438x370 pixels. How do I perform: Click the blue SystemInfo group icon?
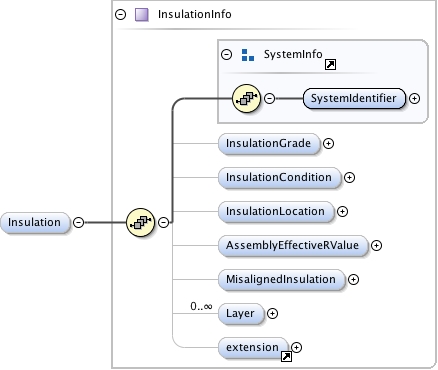point(248,55)
